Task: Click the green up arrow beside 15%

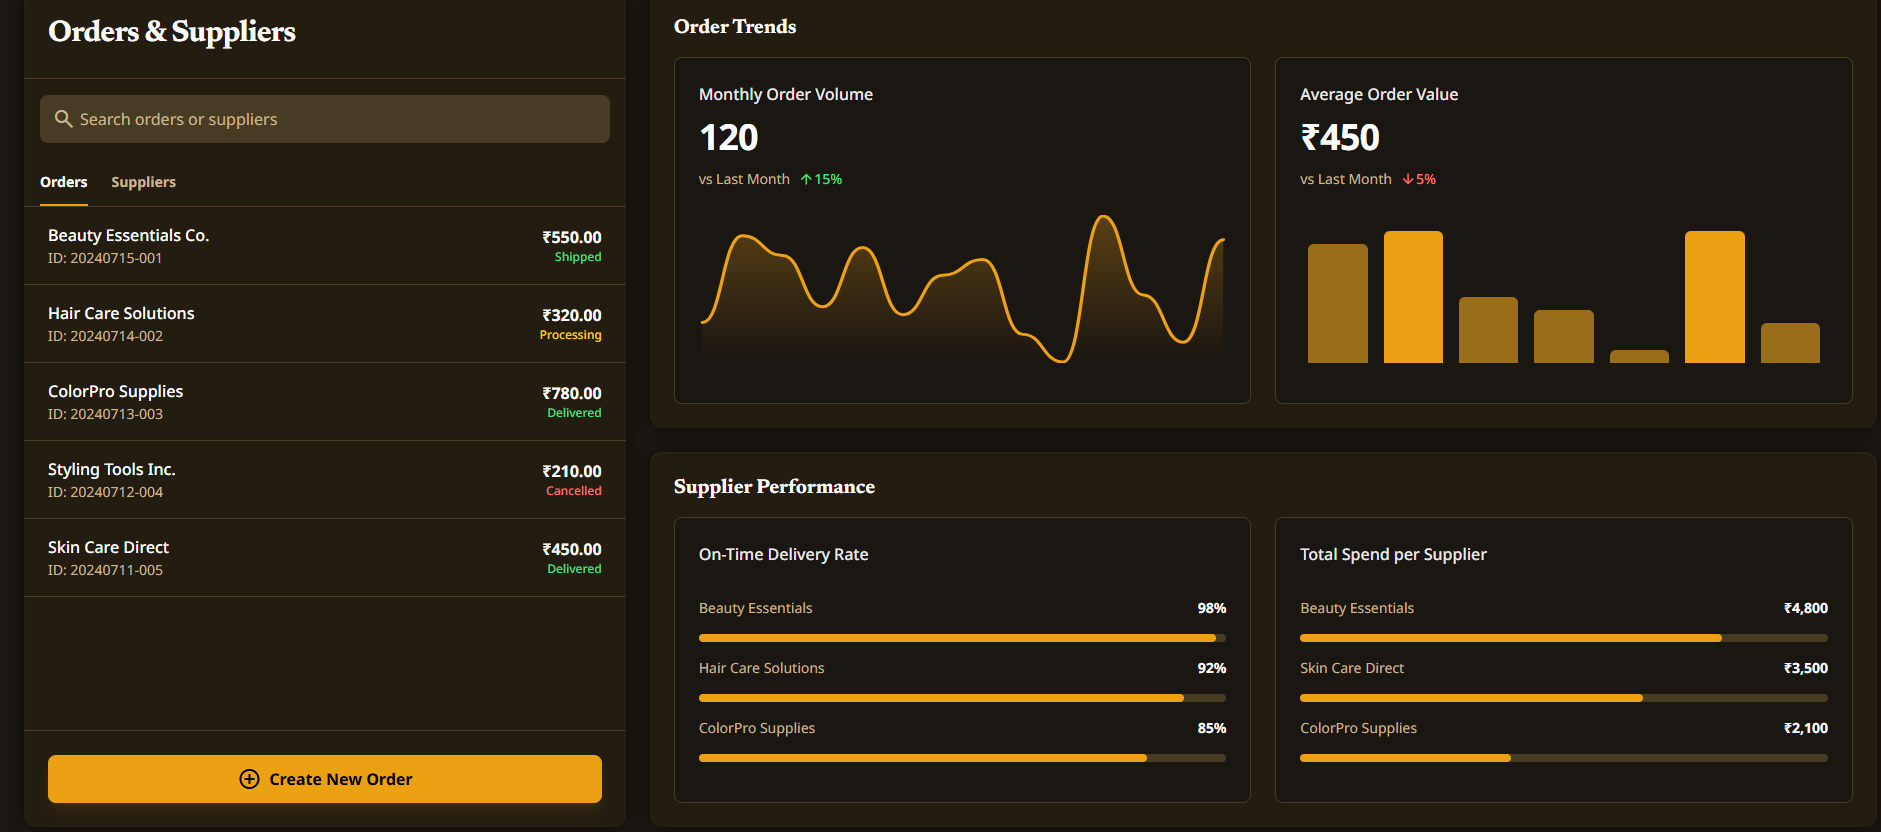Action: [x=806, y=180]
